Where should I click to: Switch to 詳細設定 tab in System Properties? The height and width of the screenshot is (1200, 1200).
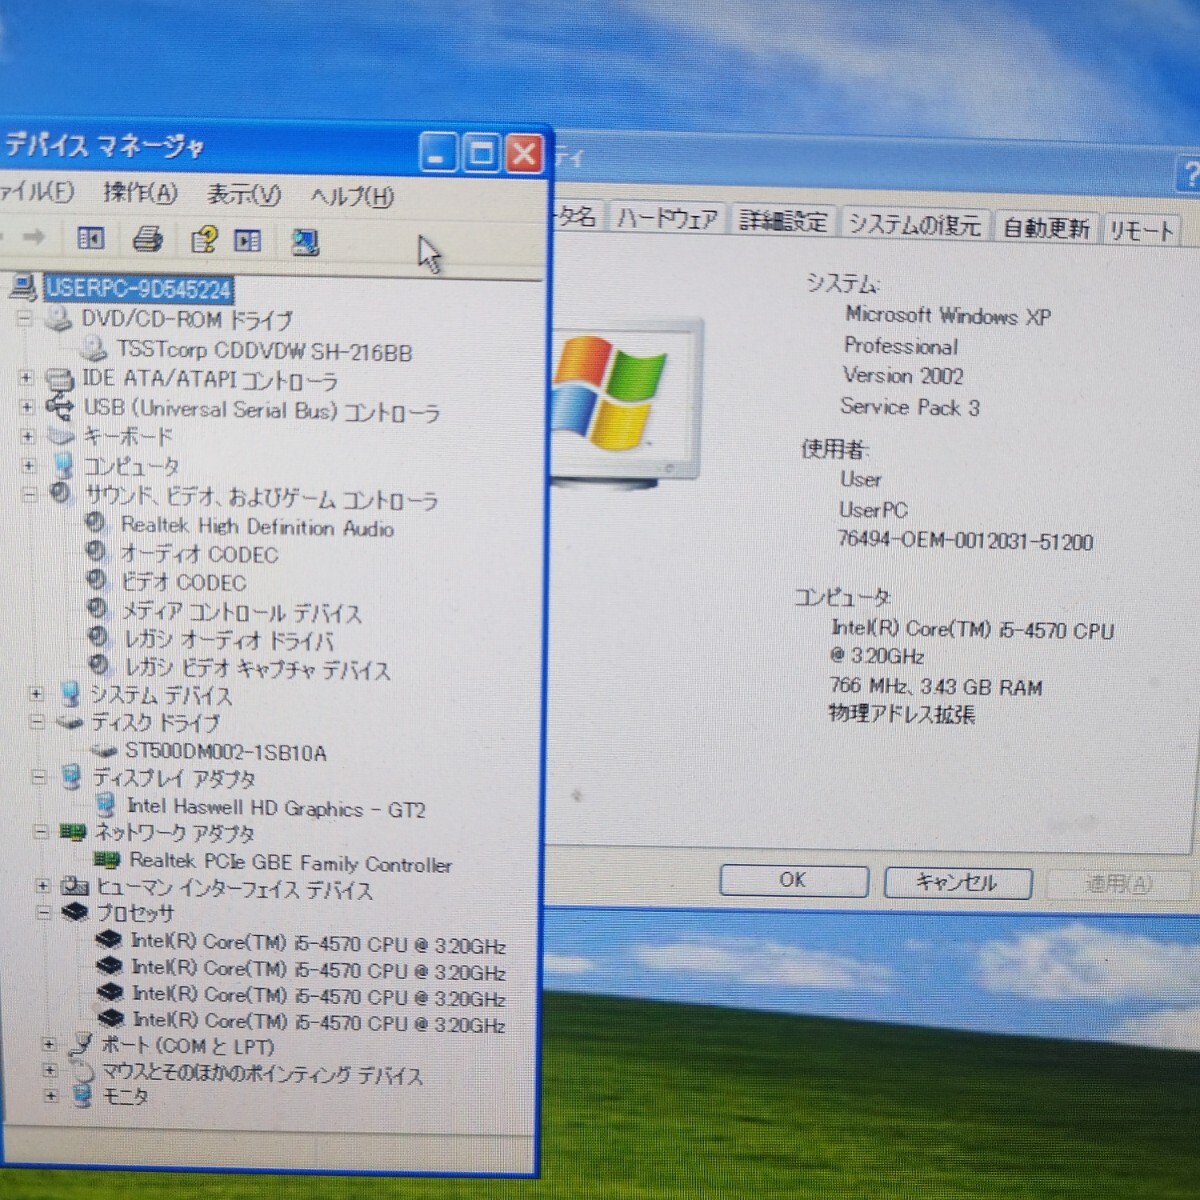[x=784, y=220]
